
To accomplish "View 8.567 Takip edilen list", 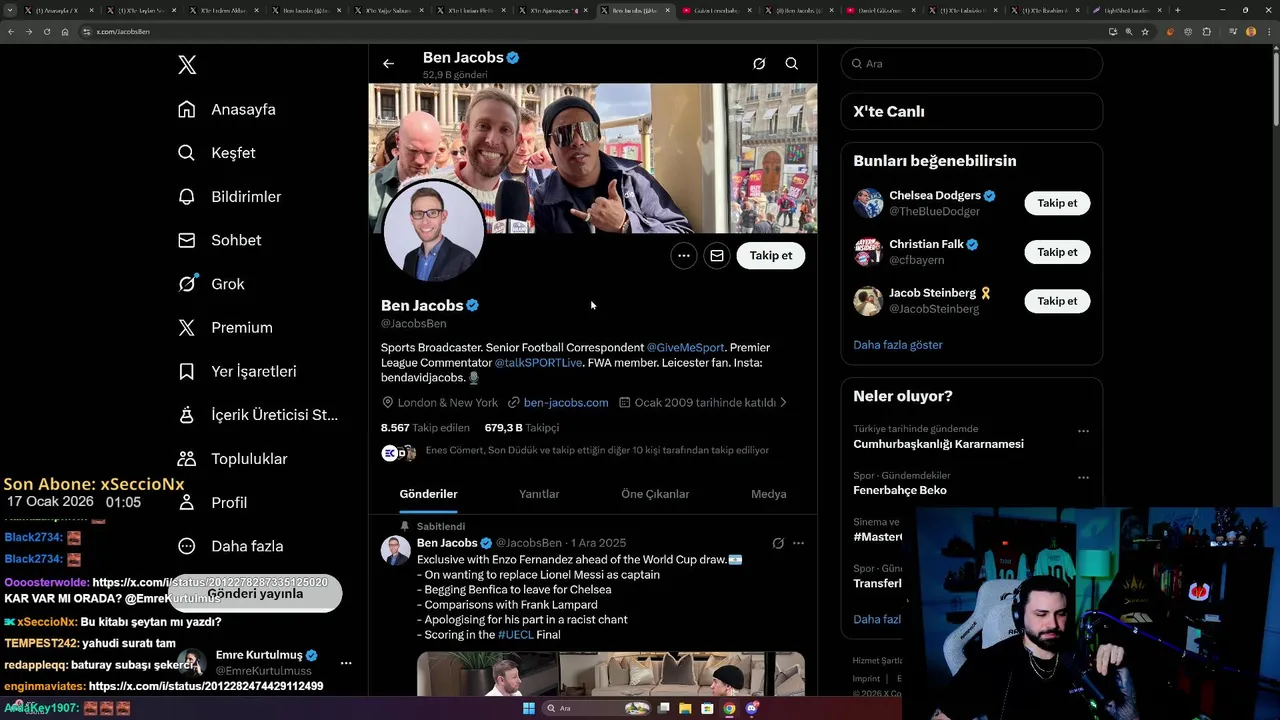I will pos(425,427).
